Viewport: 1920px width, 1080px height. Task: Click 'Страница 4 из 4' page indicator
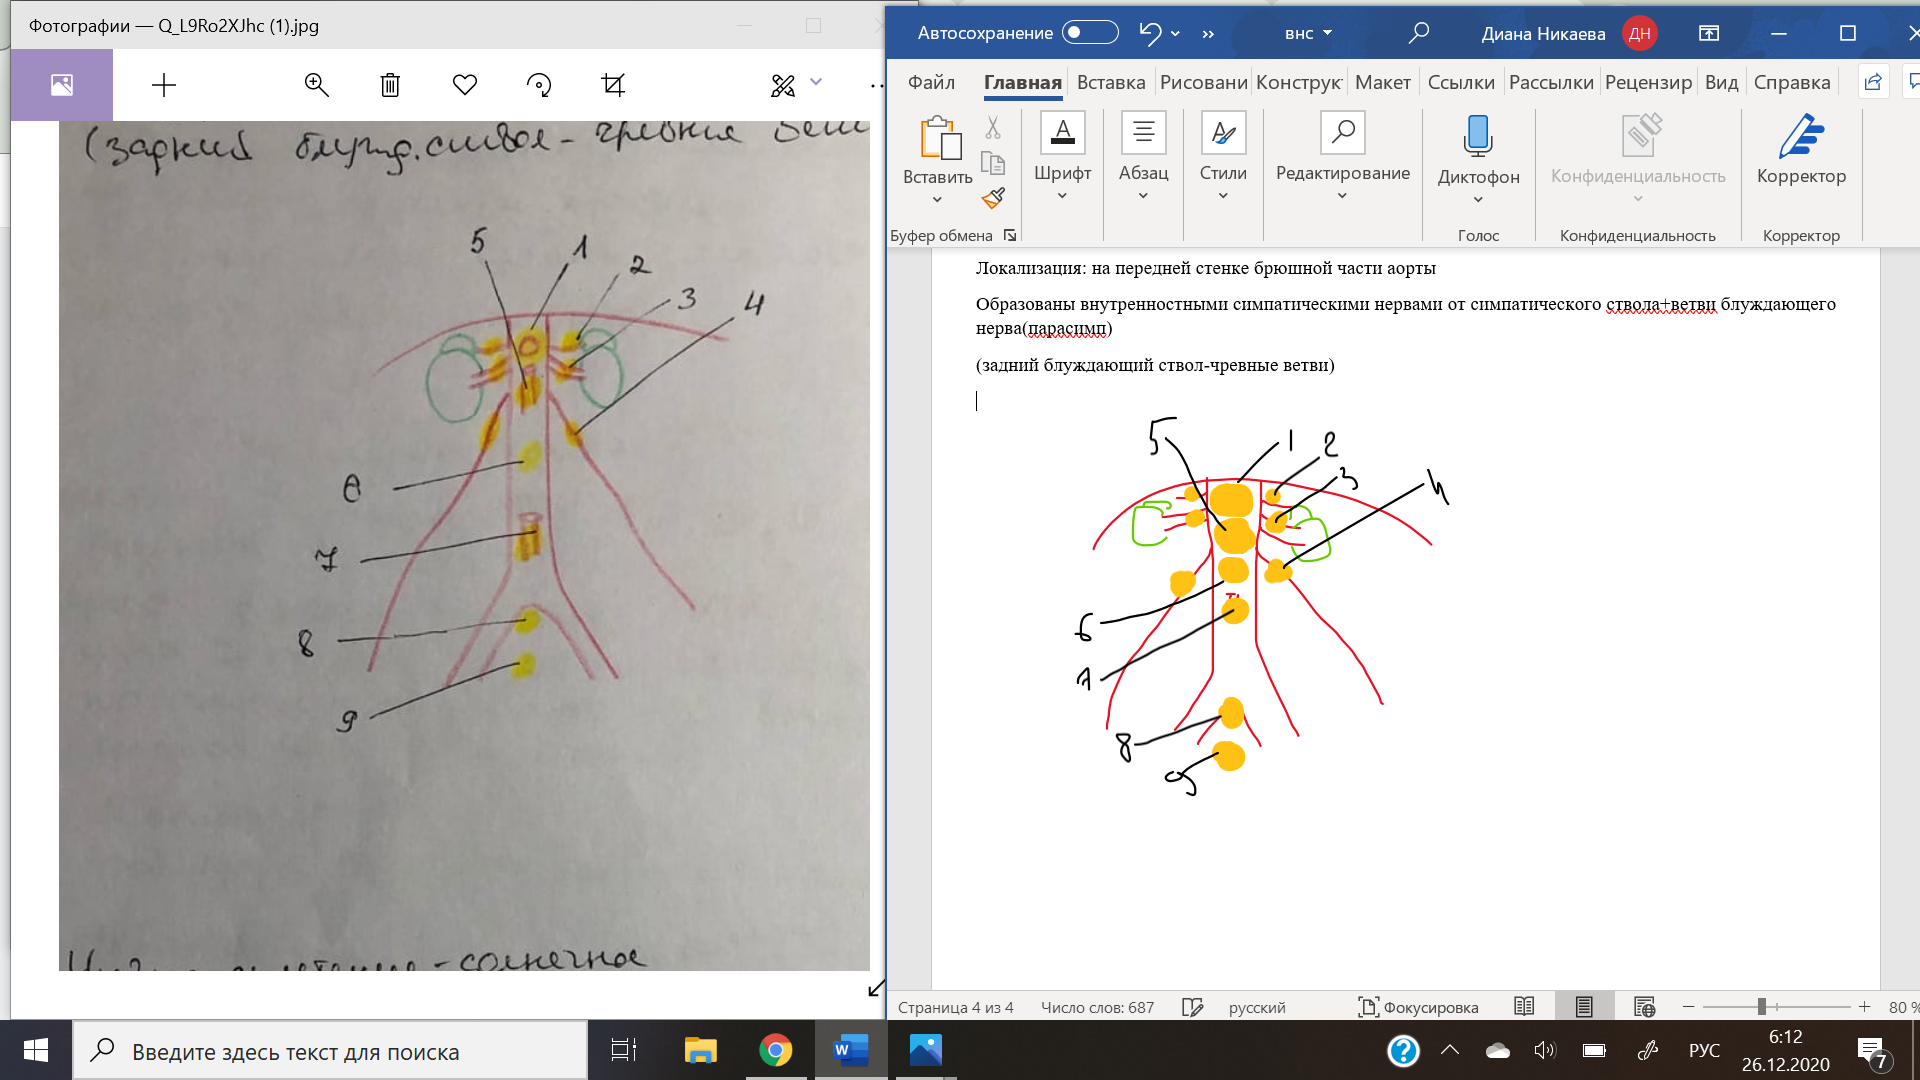pos(955,1007)
